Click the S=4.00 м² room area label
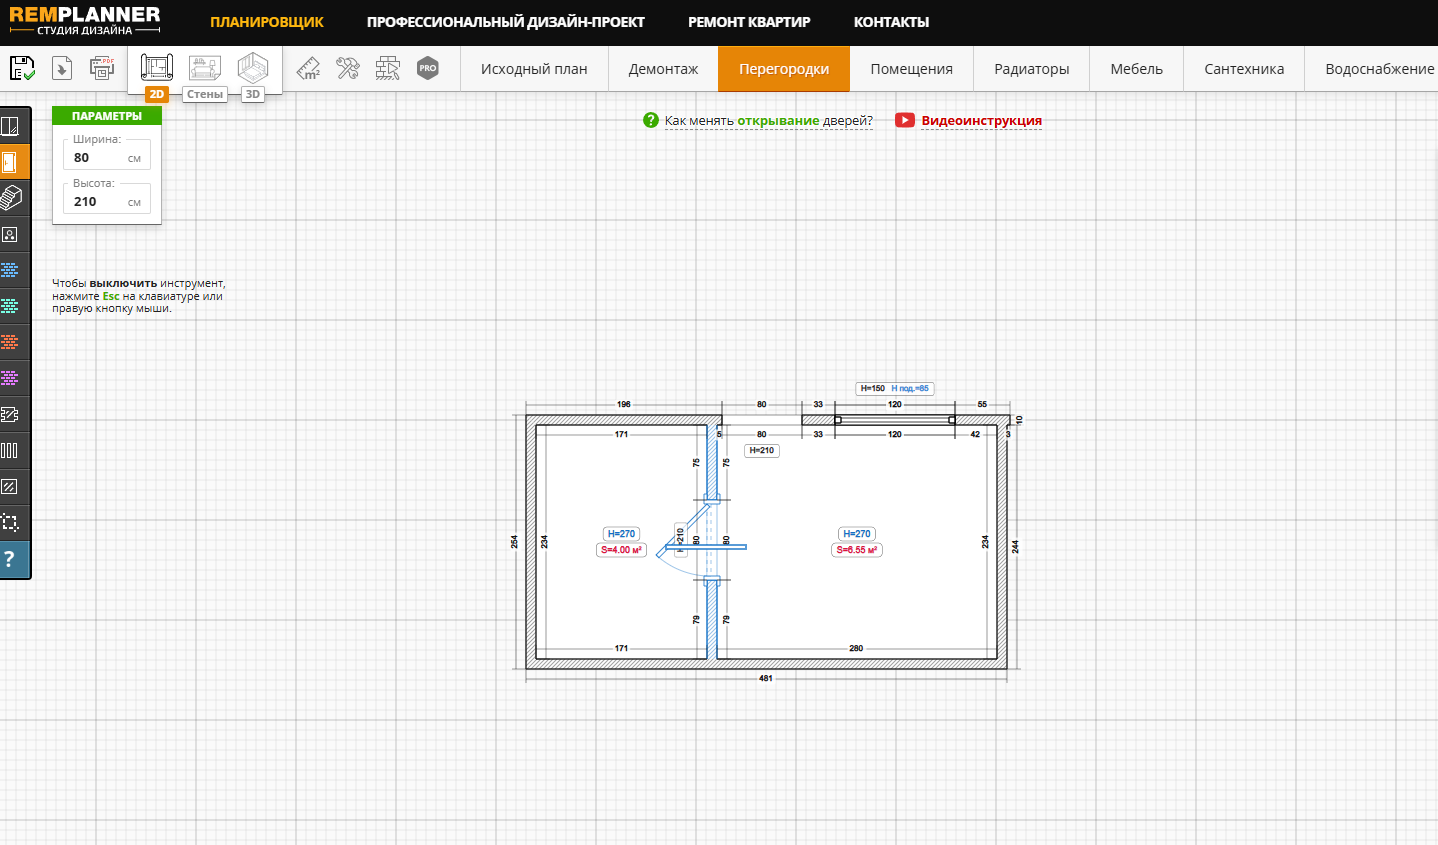 click(621, 550)
